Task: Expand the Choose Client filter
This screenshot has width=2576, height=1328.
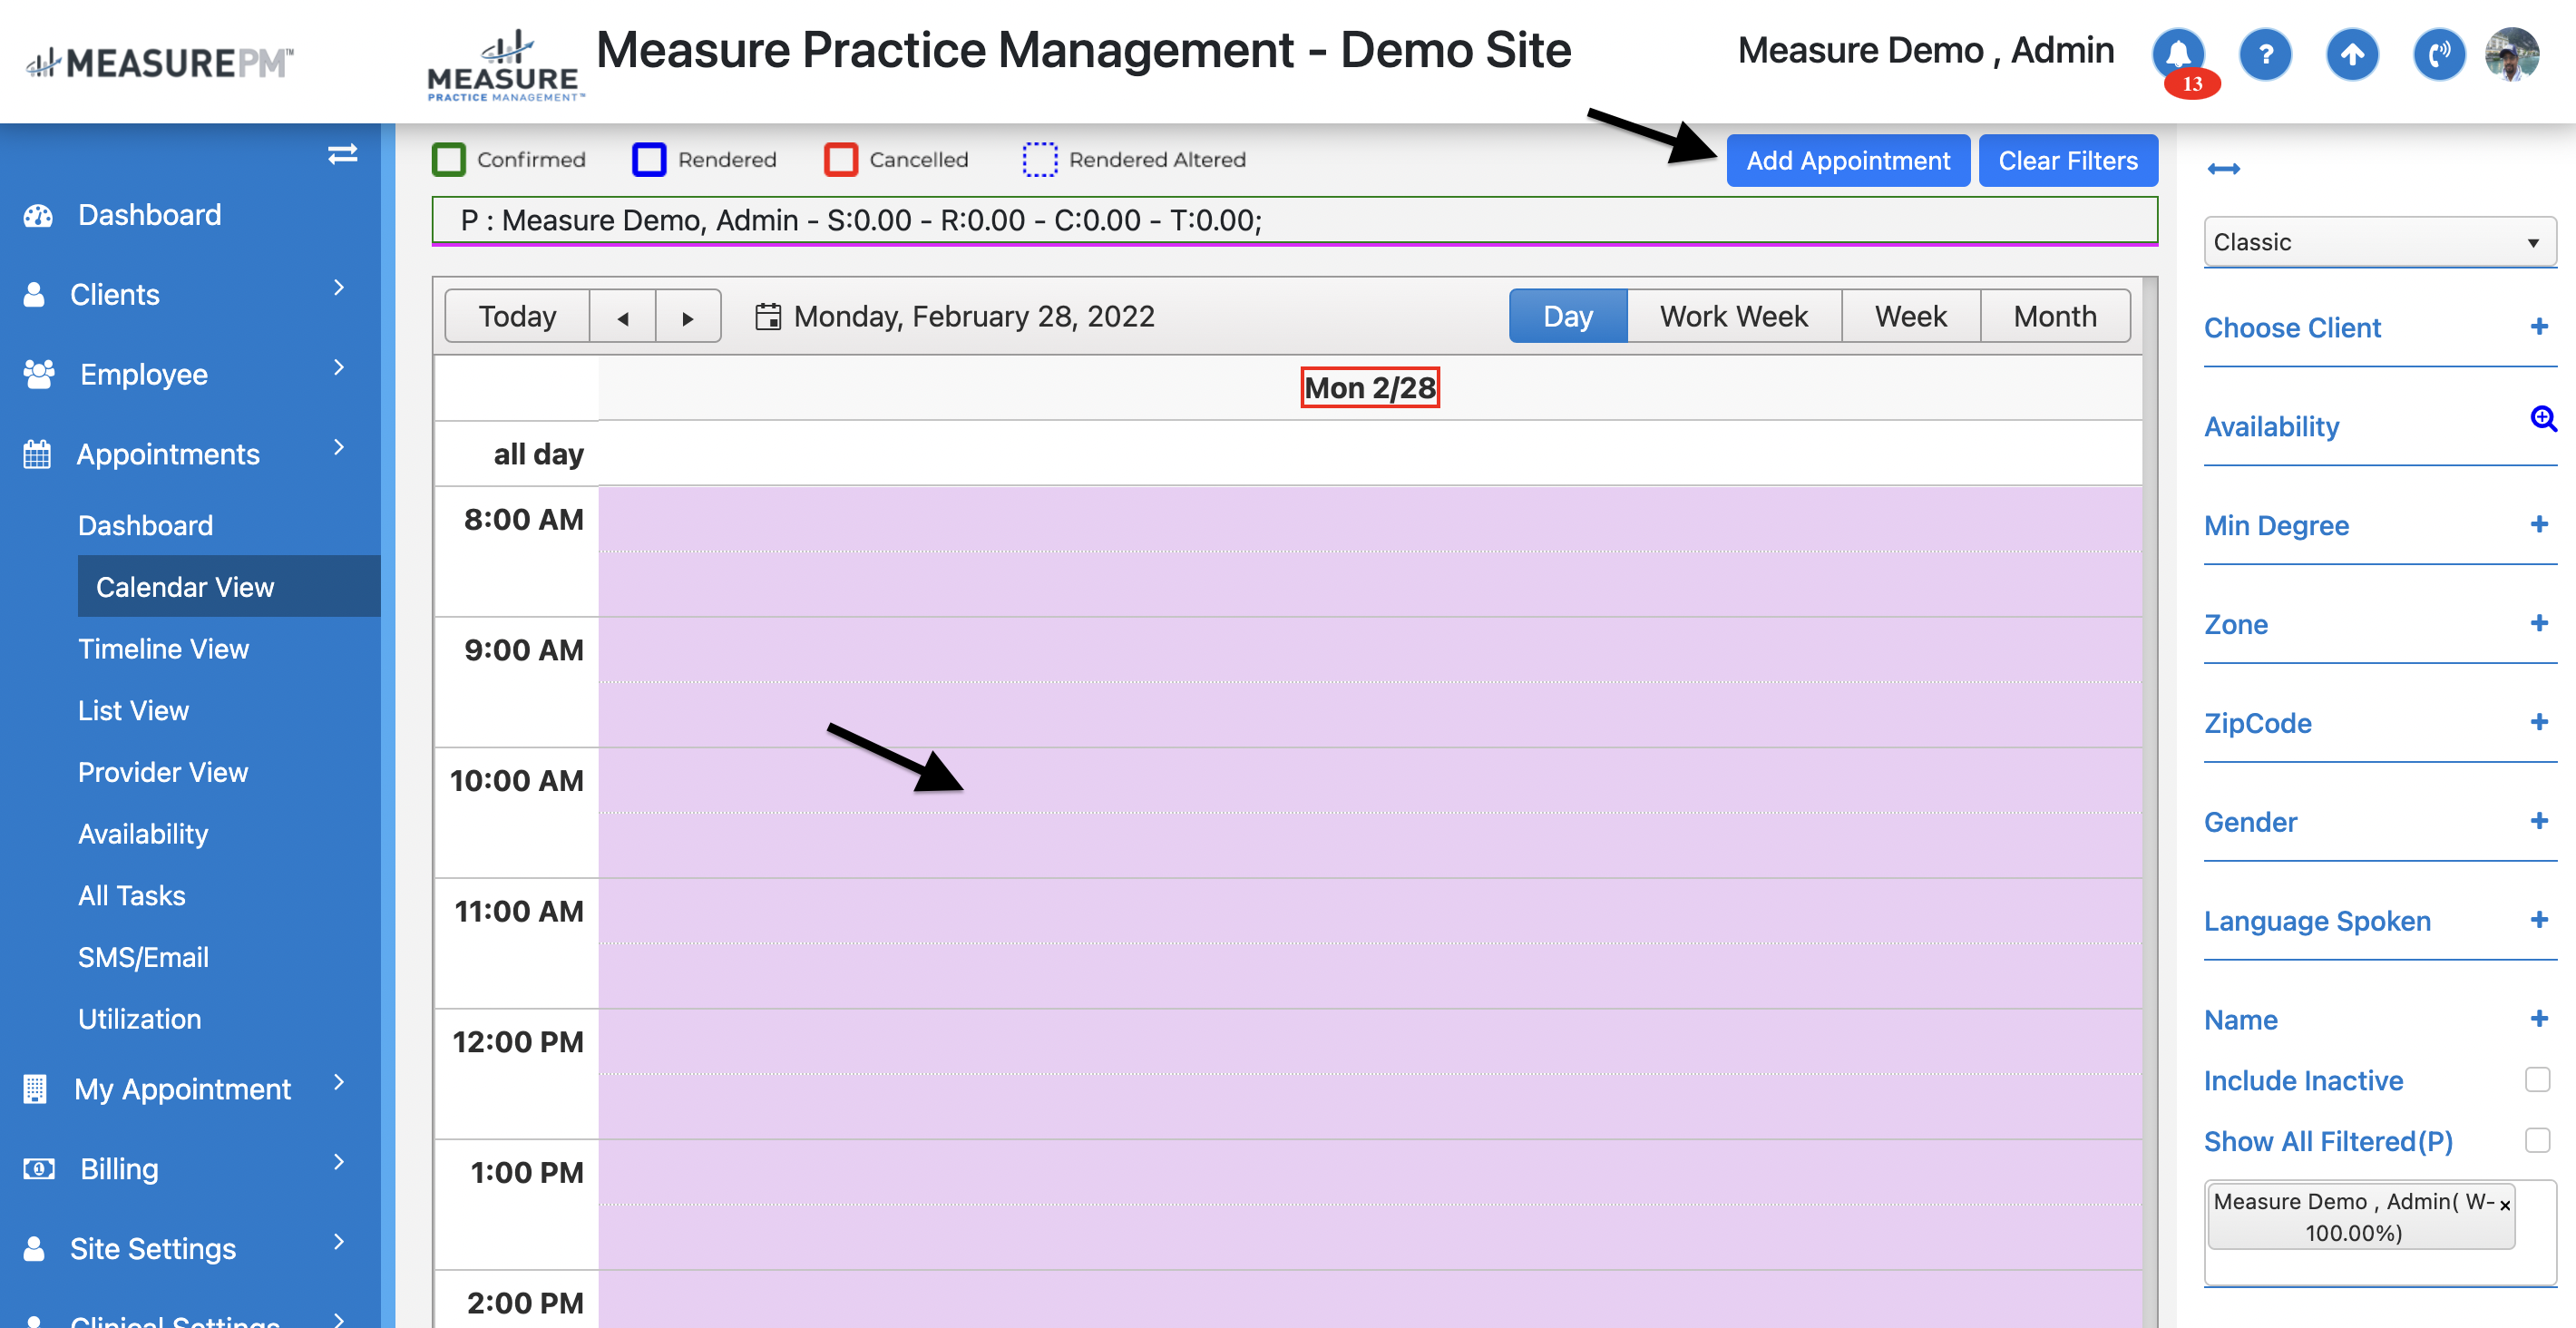Action: pos(2538,327)
